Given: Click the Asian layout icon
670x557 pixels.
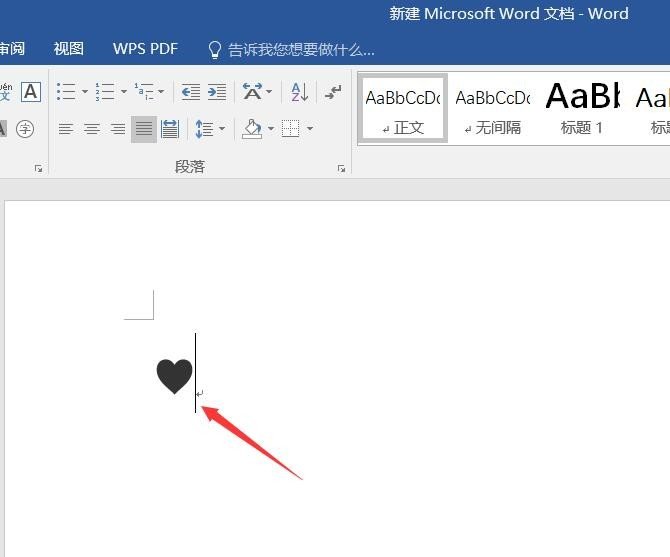Looking at the screenshot, I should point(253,91).
